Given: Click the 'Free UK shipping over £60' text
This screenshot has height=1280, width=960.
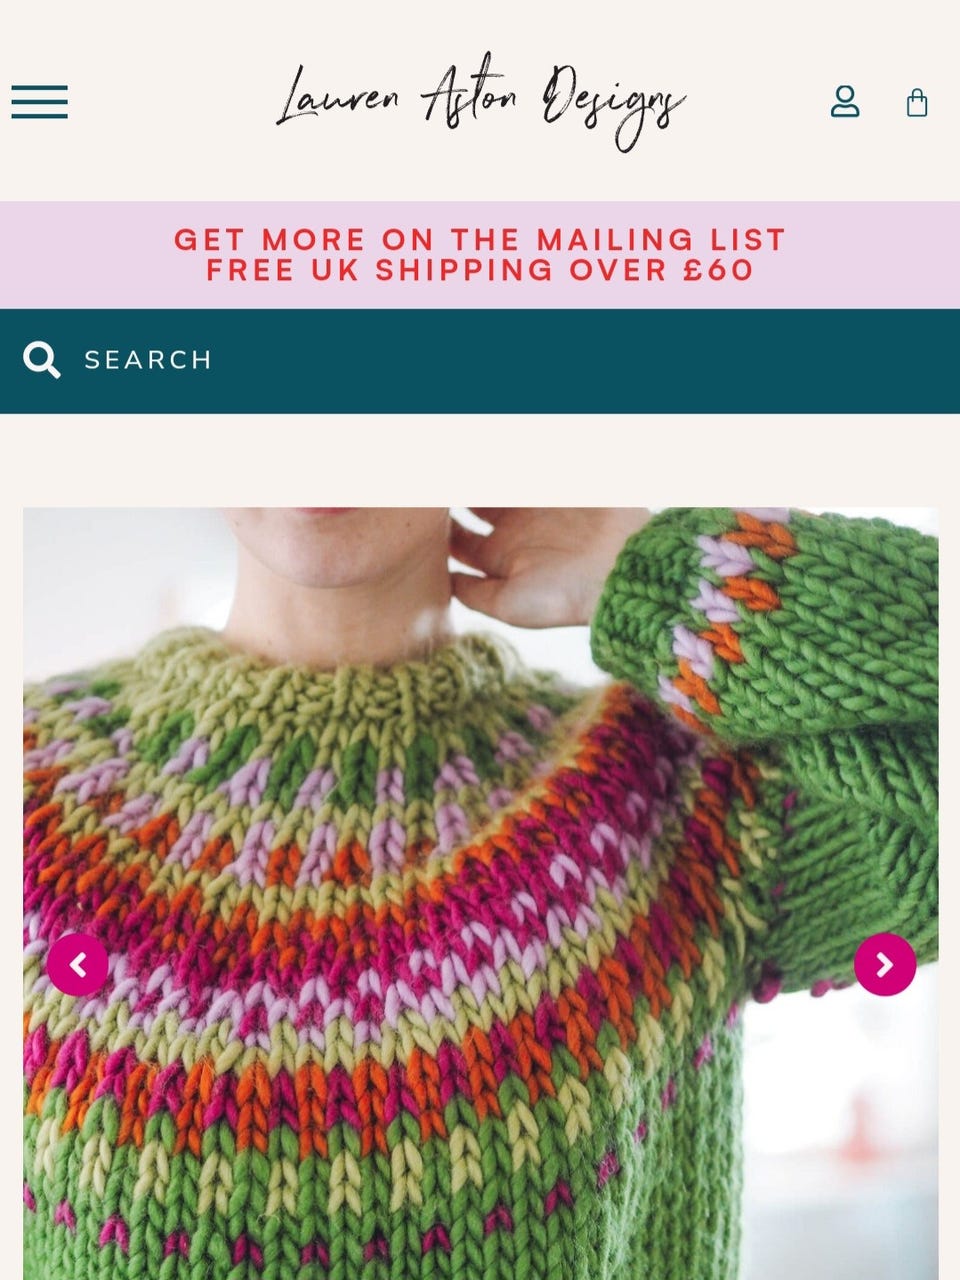Looking at the screenshot, I should pos(480,270).
